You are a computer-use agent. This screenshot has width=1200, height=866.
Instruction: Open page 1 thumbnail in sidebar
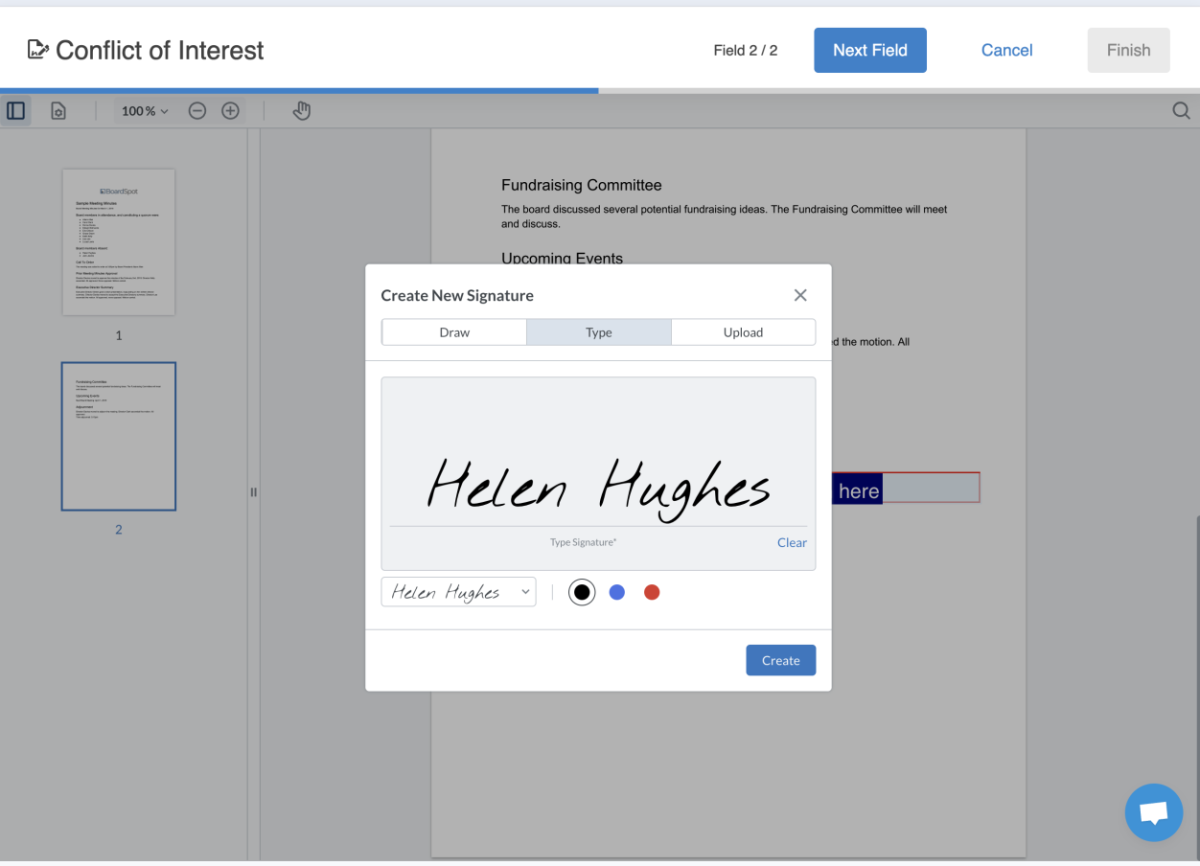click(119, 241)
